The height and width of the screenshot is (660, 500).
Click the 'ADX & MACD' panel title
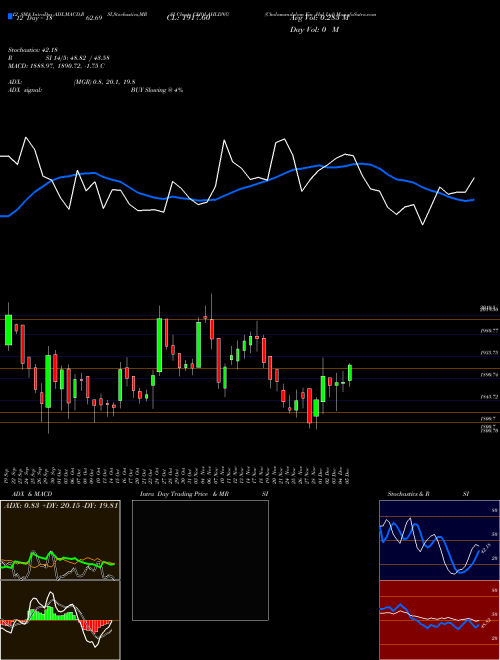click(32, 494)
